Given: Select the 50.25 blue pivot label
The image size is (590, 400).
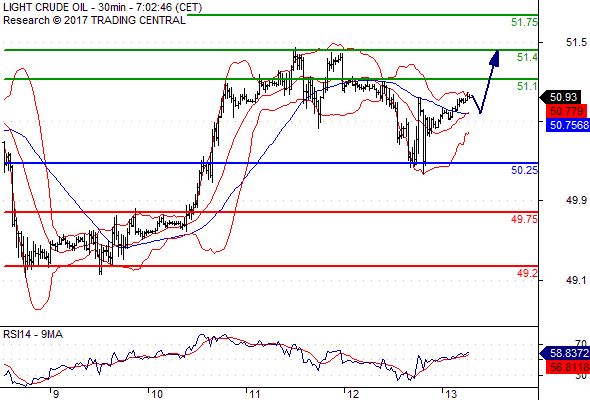Looking at the screenshot, I should pos(524,170).
